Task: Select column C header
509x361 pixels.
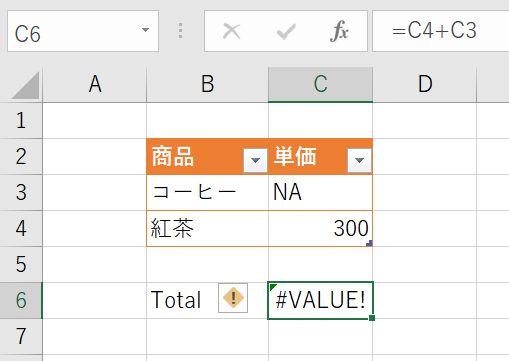Action: pyautogui.click(x=320, y=85)
